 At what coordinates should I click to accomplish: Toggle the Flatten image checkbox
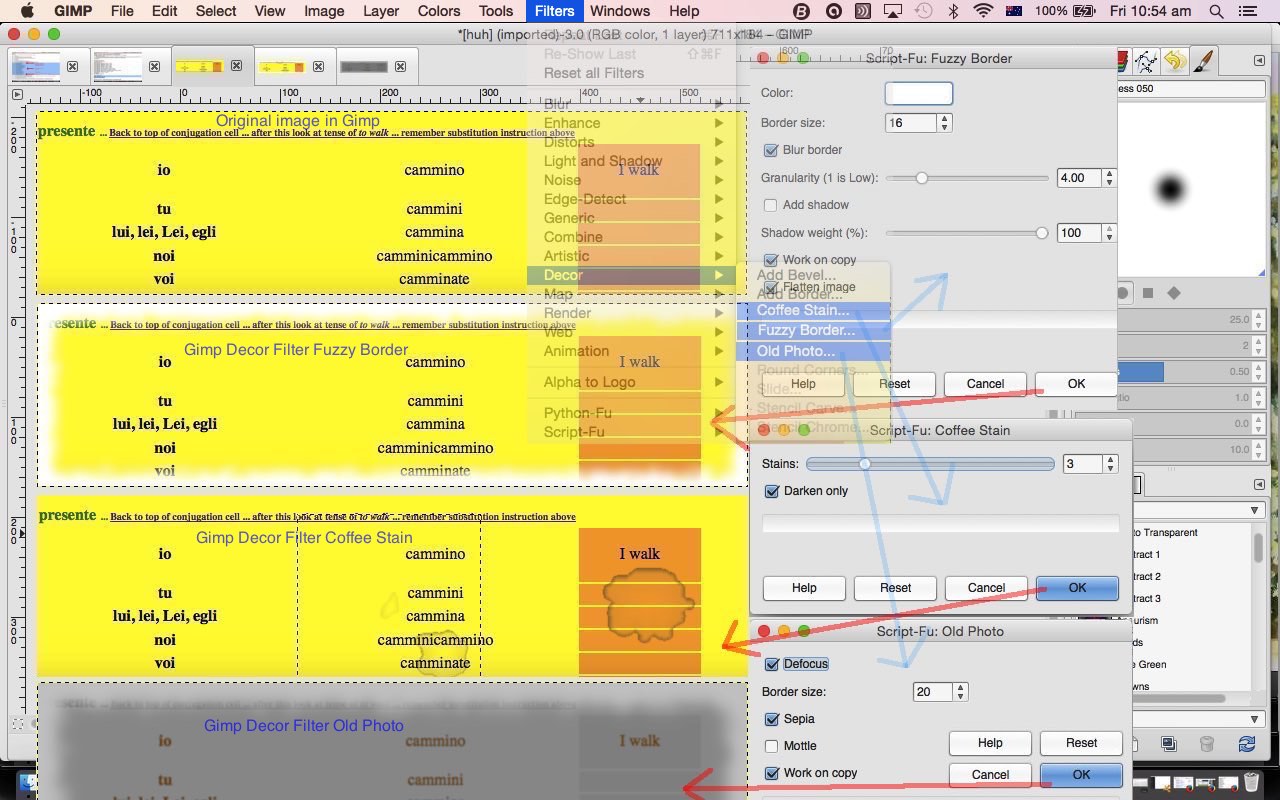coord(770,287)
